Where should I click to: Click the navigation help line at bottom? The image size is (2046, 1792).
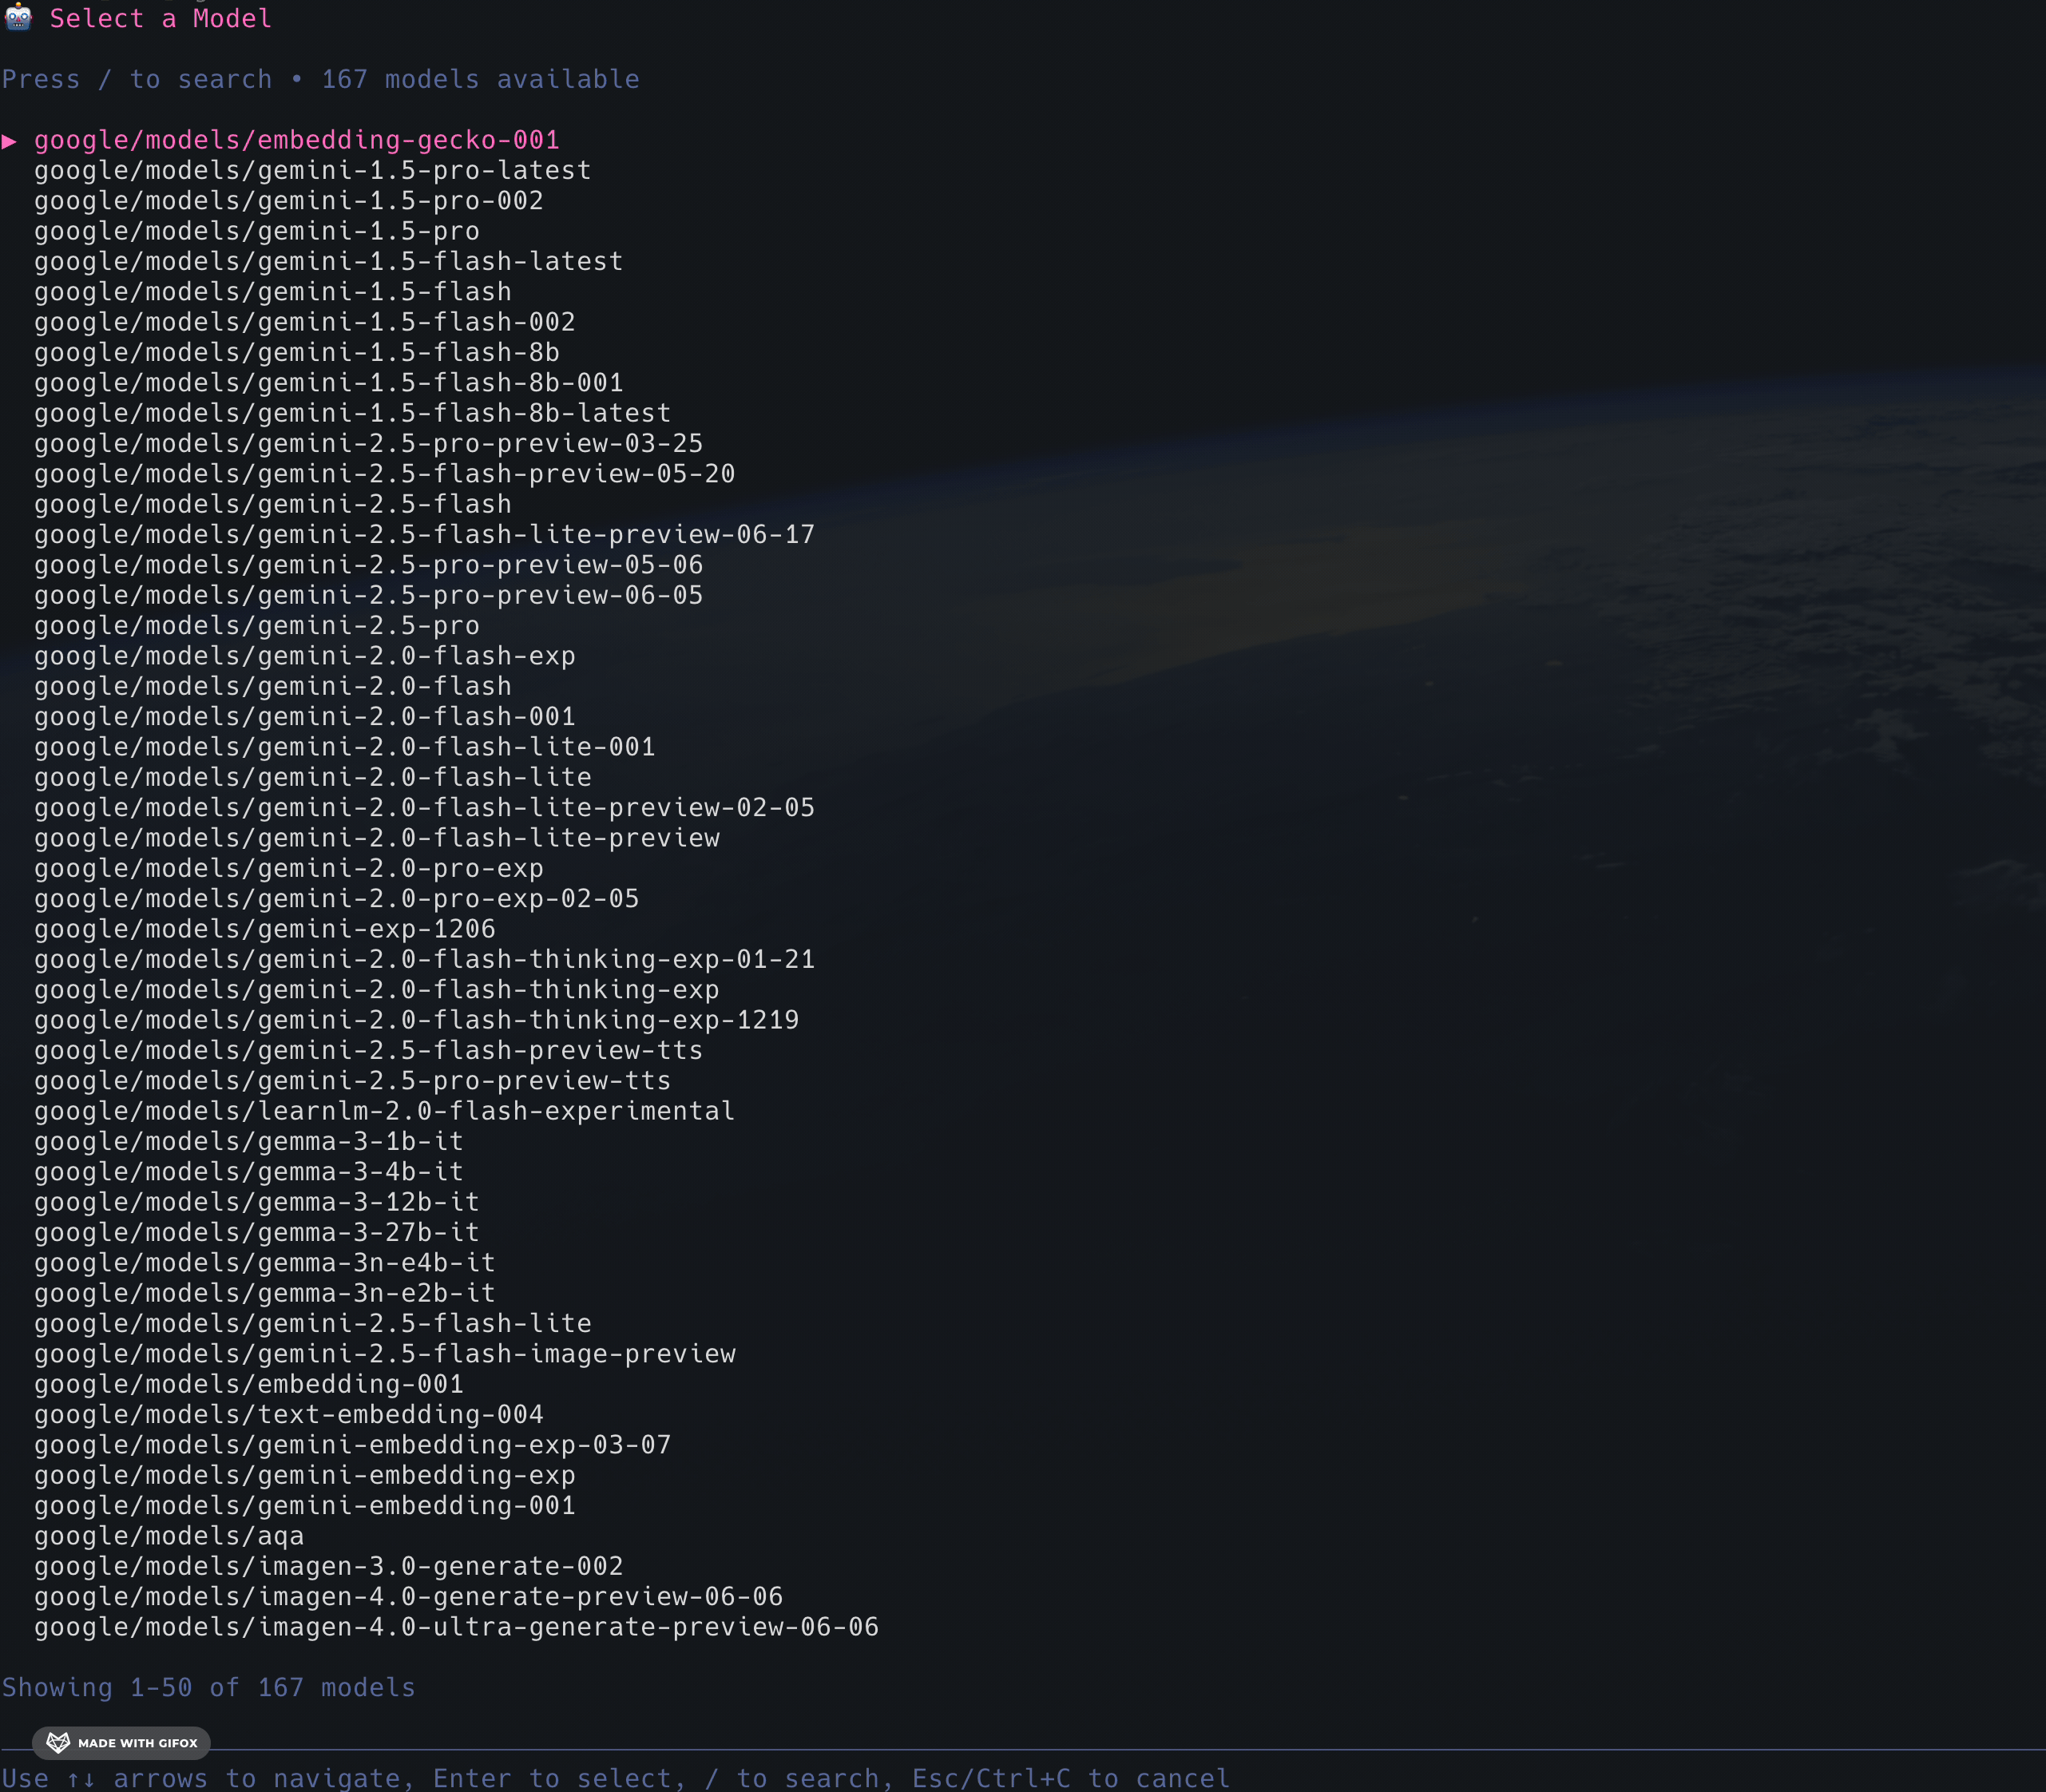point(616,1778)
